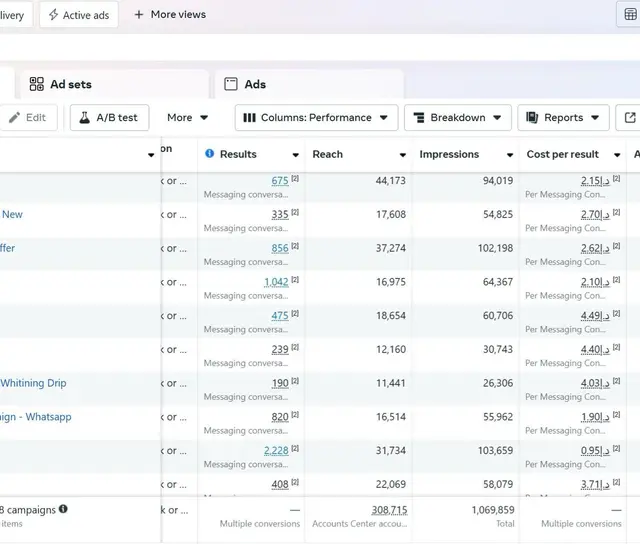Click the Reach column header
Image resolution: width=640 pixels, height=544 pixels.
[x=327, y=154]
